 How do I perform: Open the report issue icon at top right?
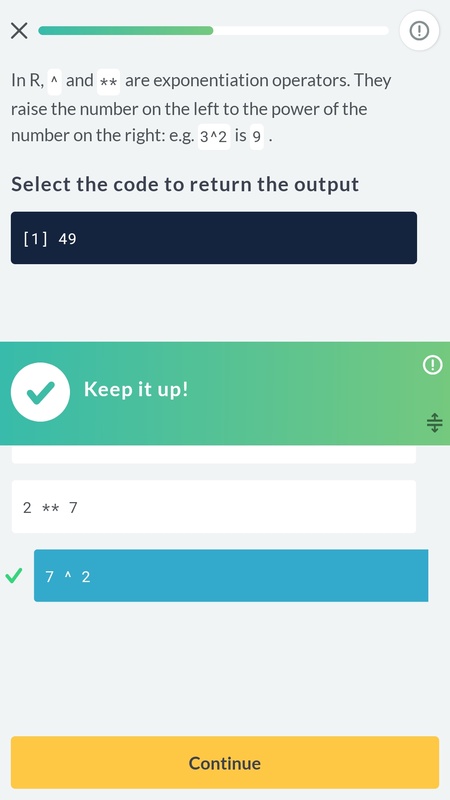pyautogui.click(x=419, y=31)
